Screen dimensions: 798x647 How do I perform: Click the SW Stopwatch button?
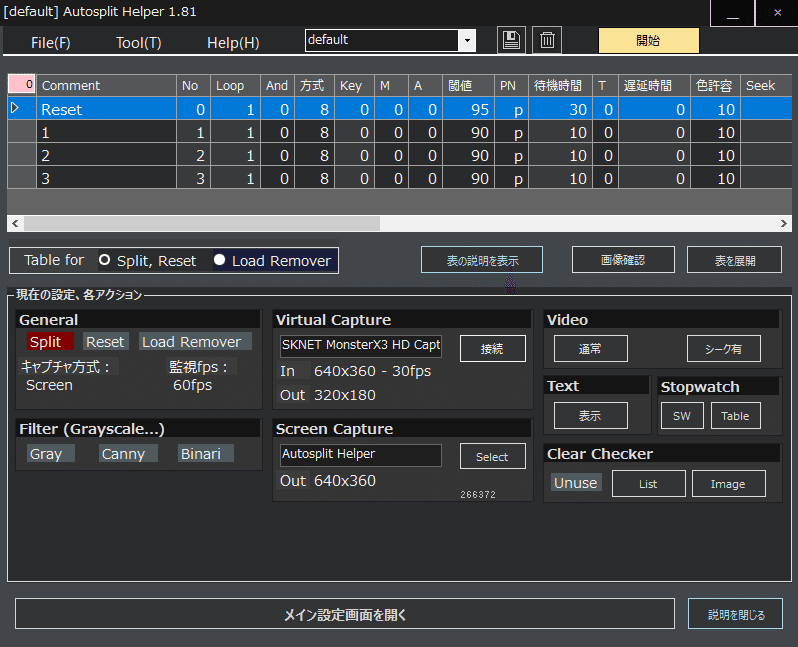click(x=682, y=416)
